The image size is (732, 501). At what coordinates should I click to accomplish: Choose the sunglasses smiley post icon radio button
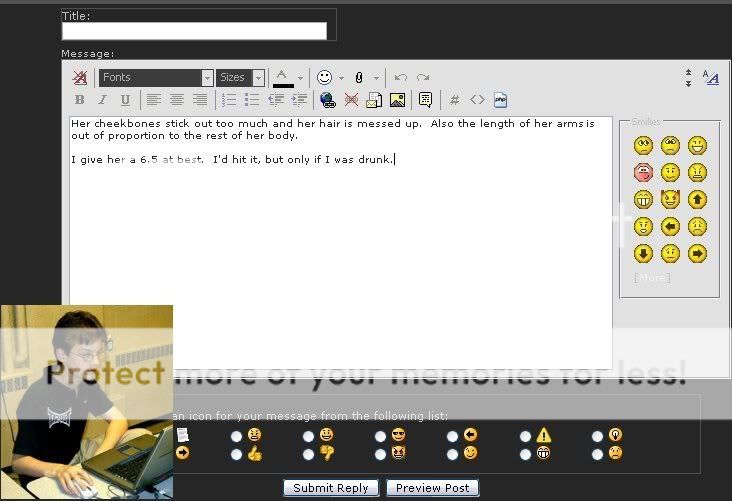click(381, 436)
